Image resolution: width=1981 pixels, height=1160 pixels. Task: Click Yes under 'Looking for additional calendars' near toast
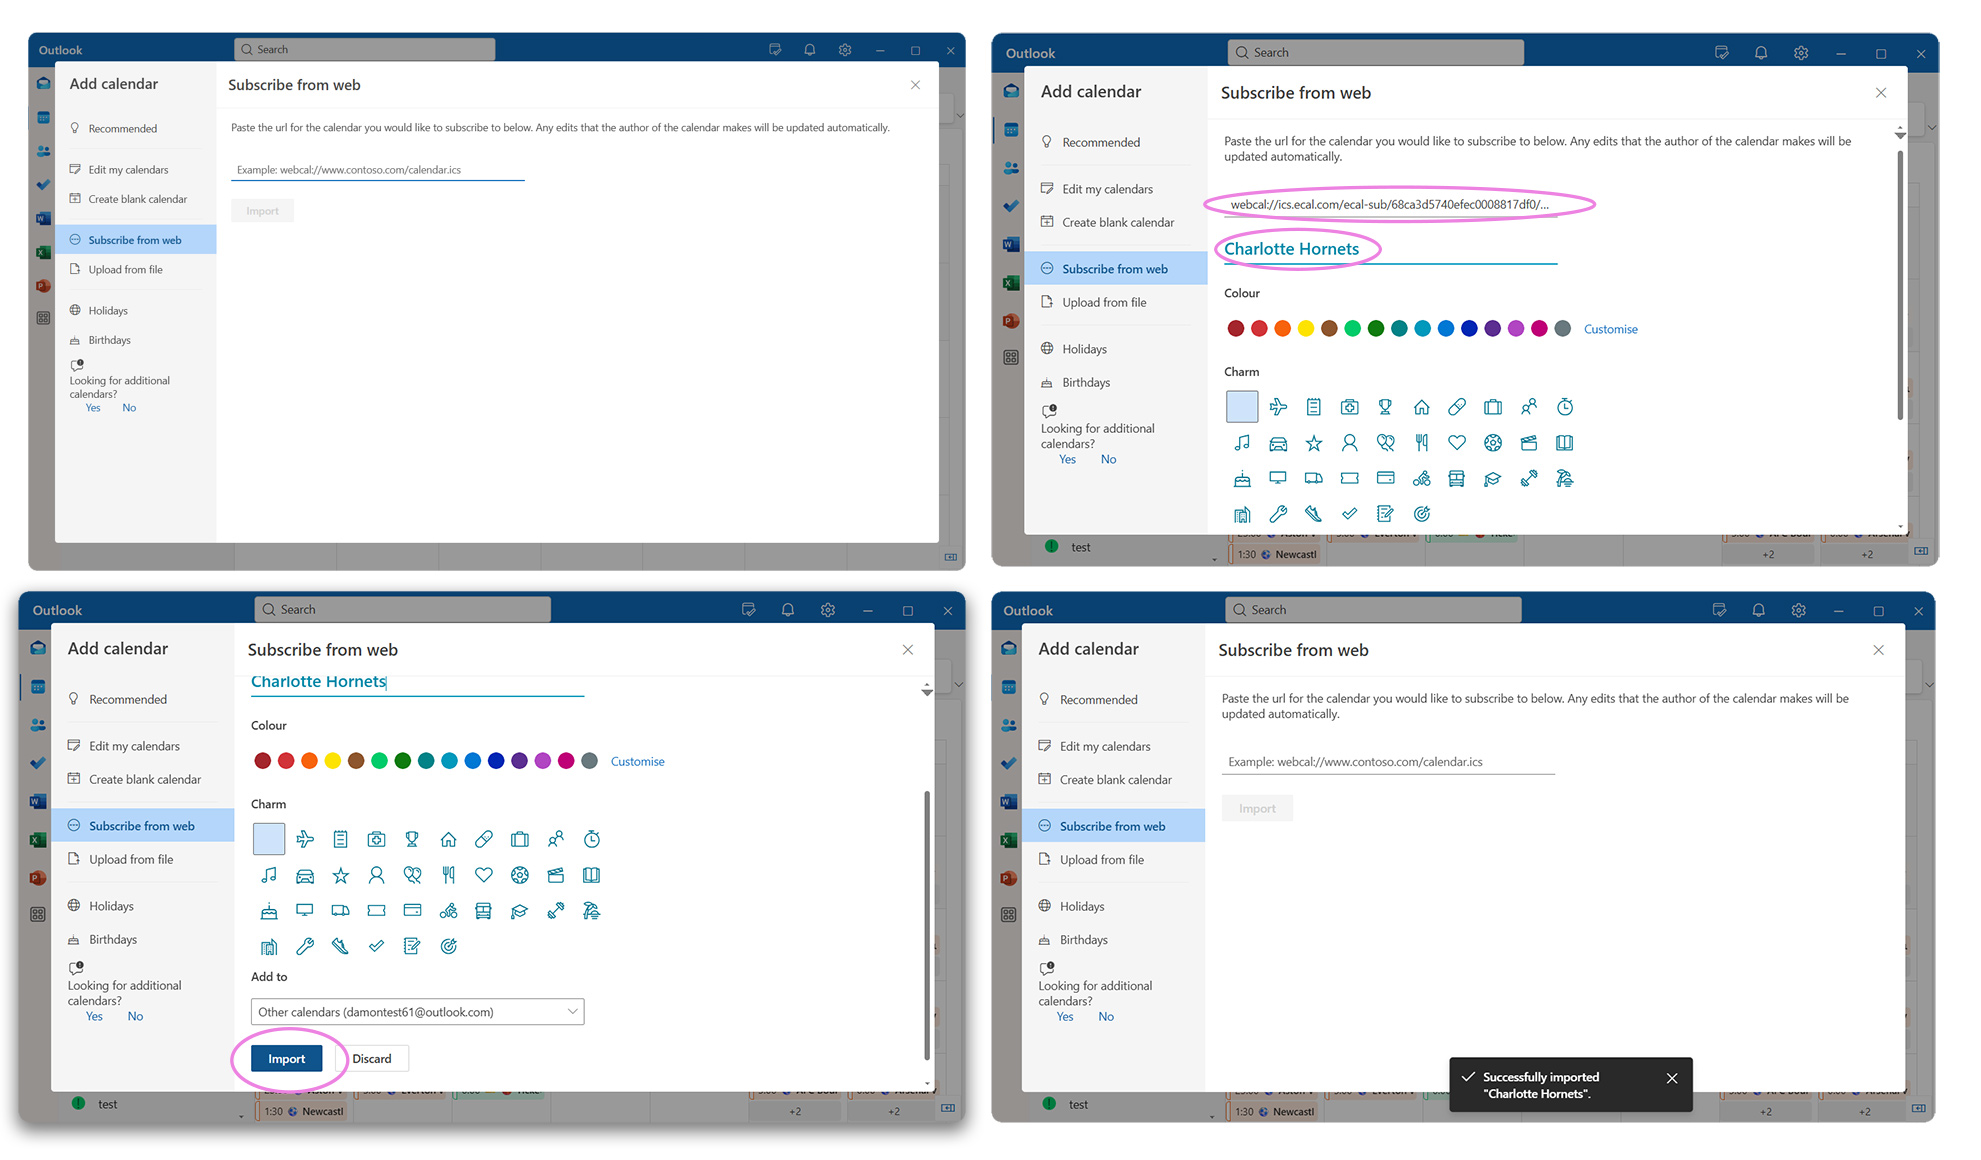point(1065,1017)
